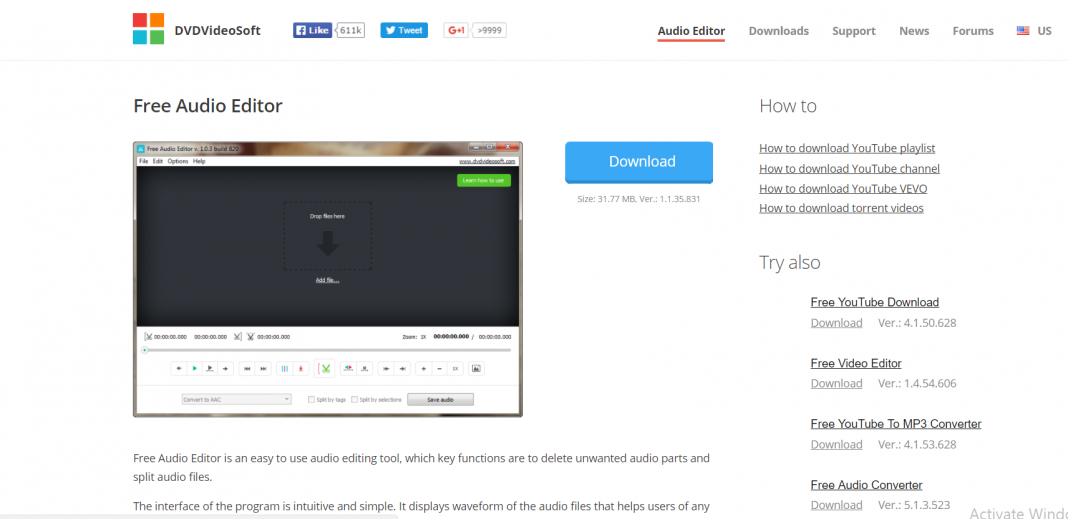Click the down-arrow drop files icon
The image size is (1068, 519).
click(x=328, y=243)
